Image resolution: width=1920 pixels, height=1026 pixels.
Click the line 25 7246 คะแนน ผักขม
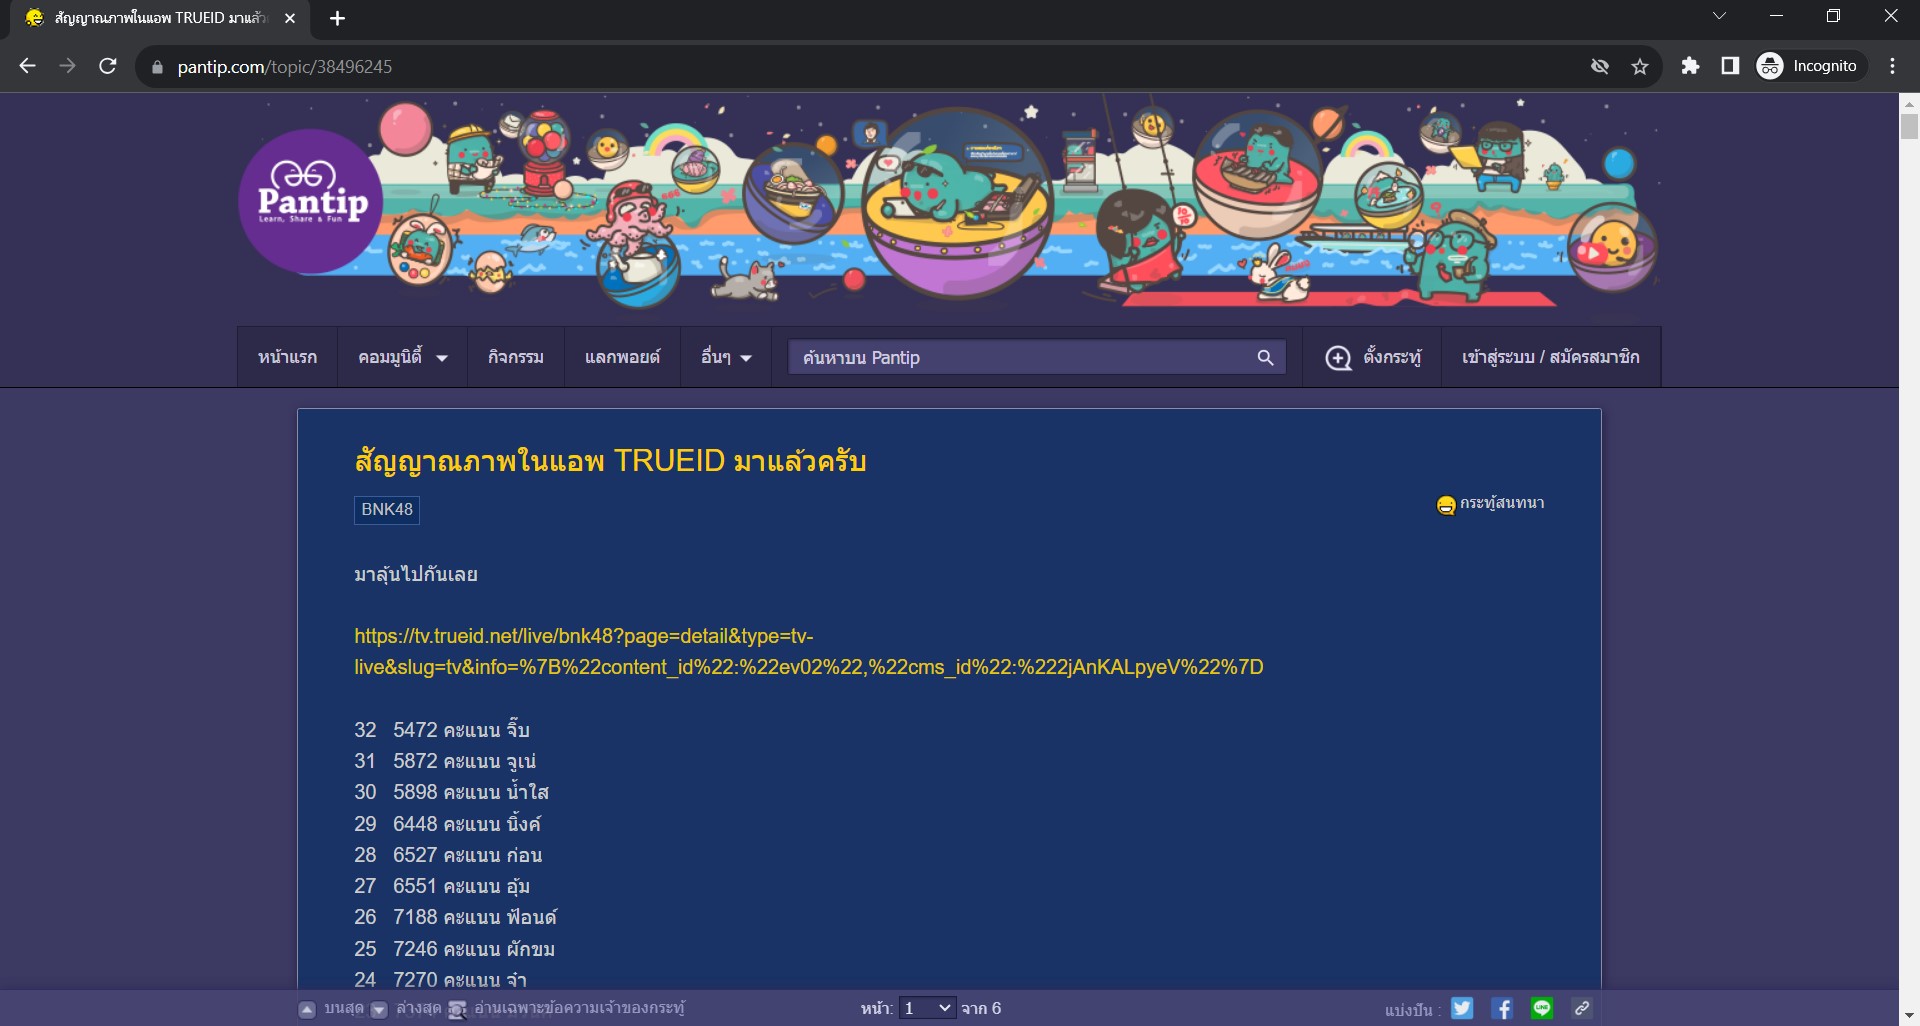[x=454, y=949]
